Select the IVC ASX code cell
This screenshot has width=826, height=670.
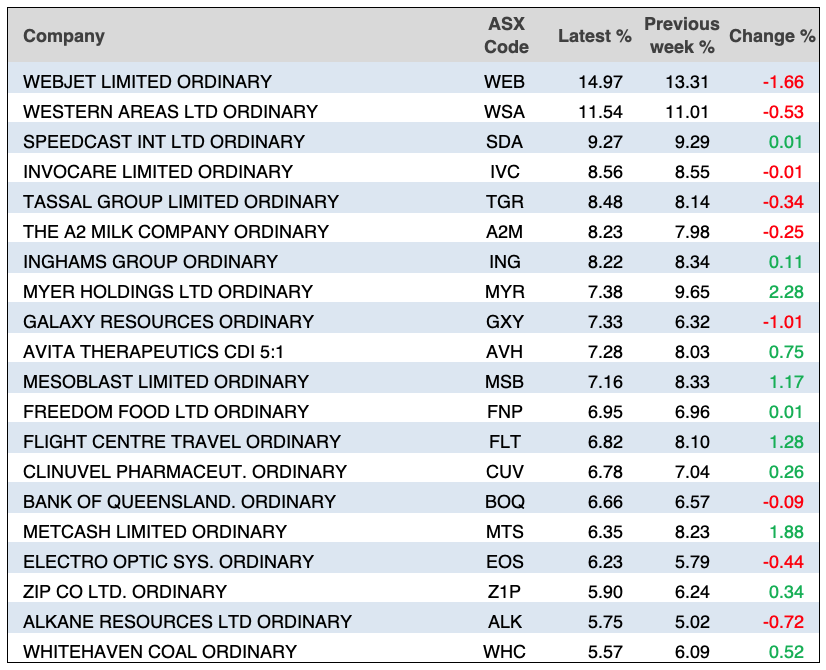[x=505, y=171]
